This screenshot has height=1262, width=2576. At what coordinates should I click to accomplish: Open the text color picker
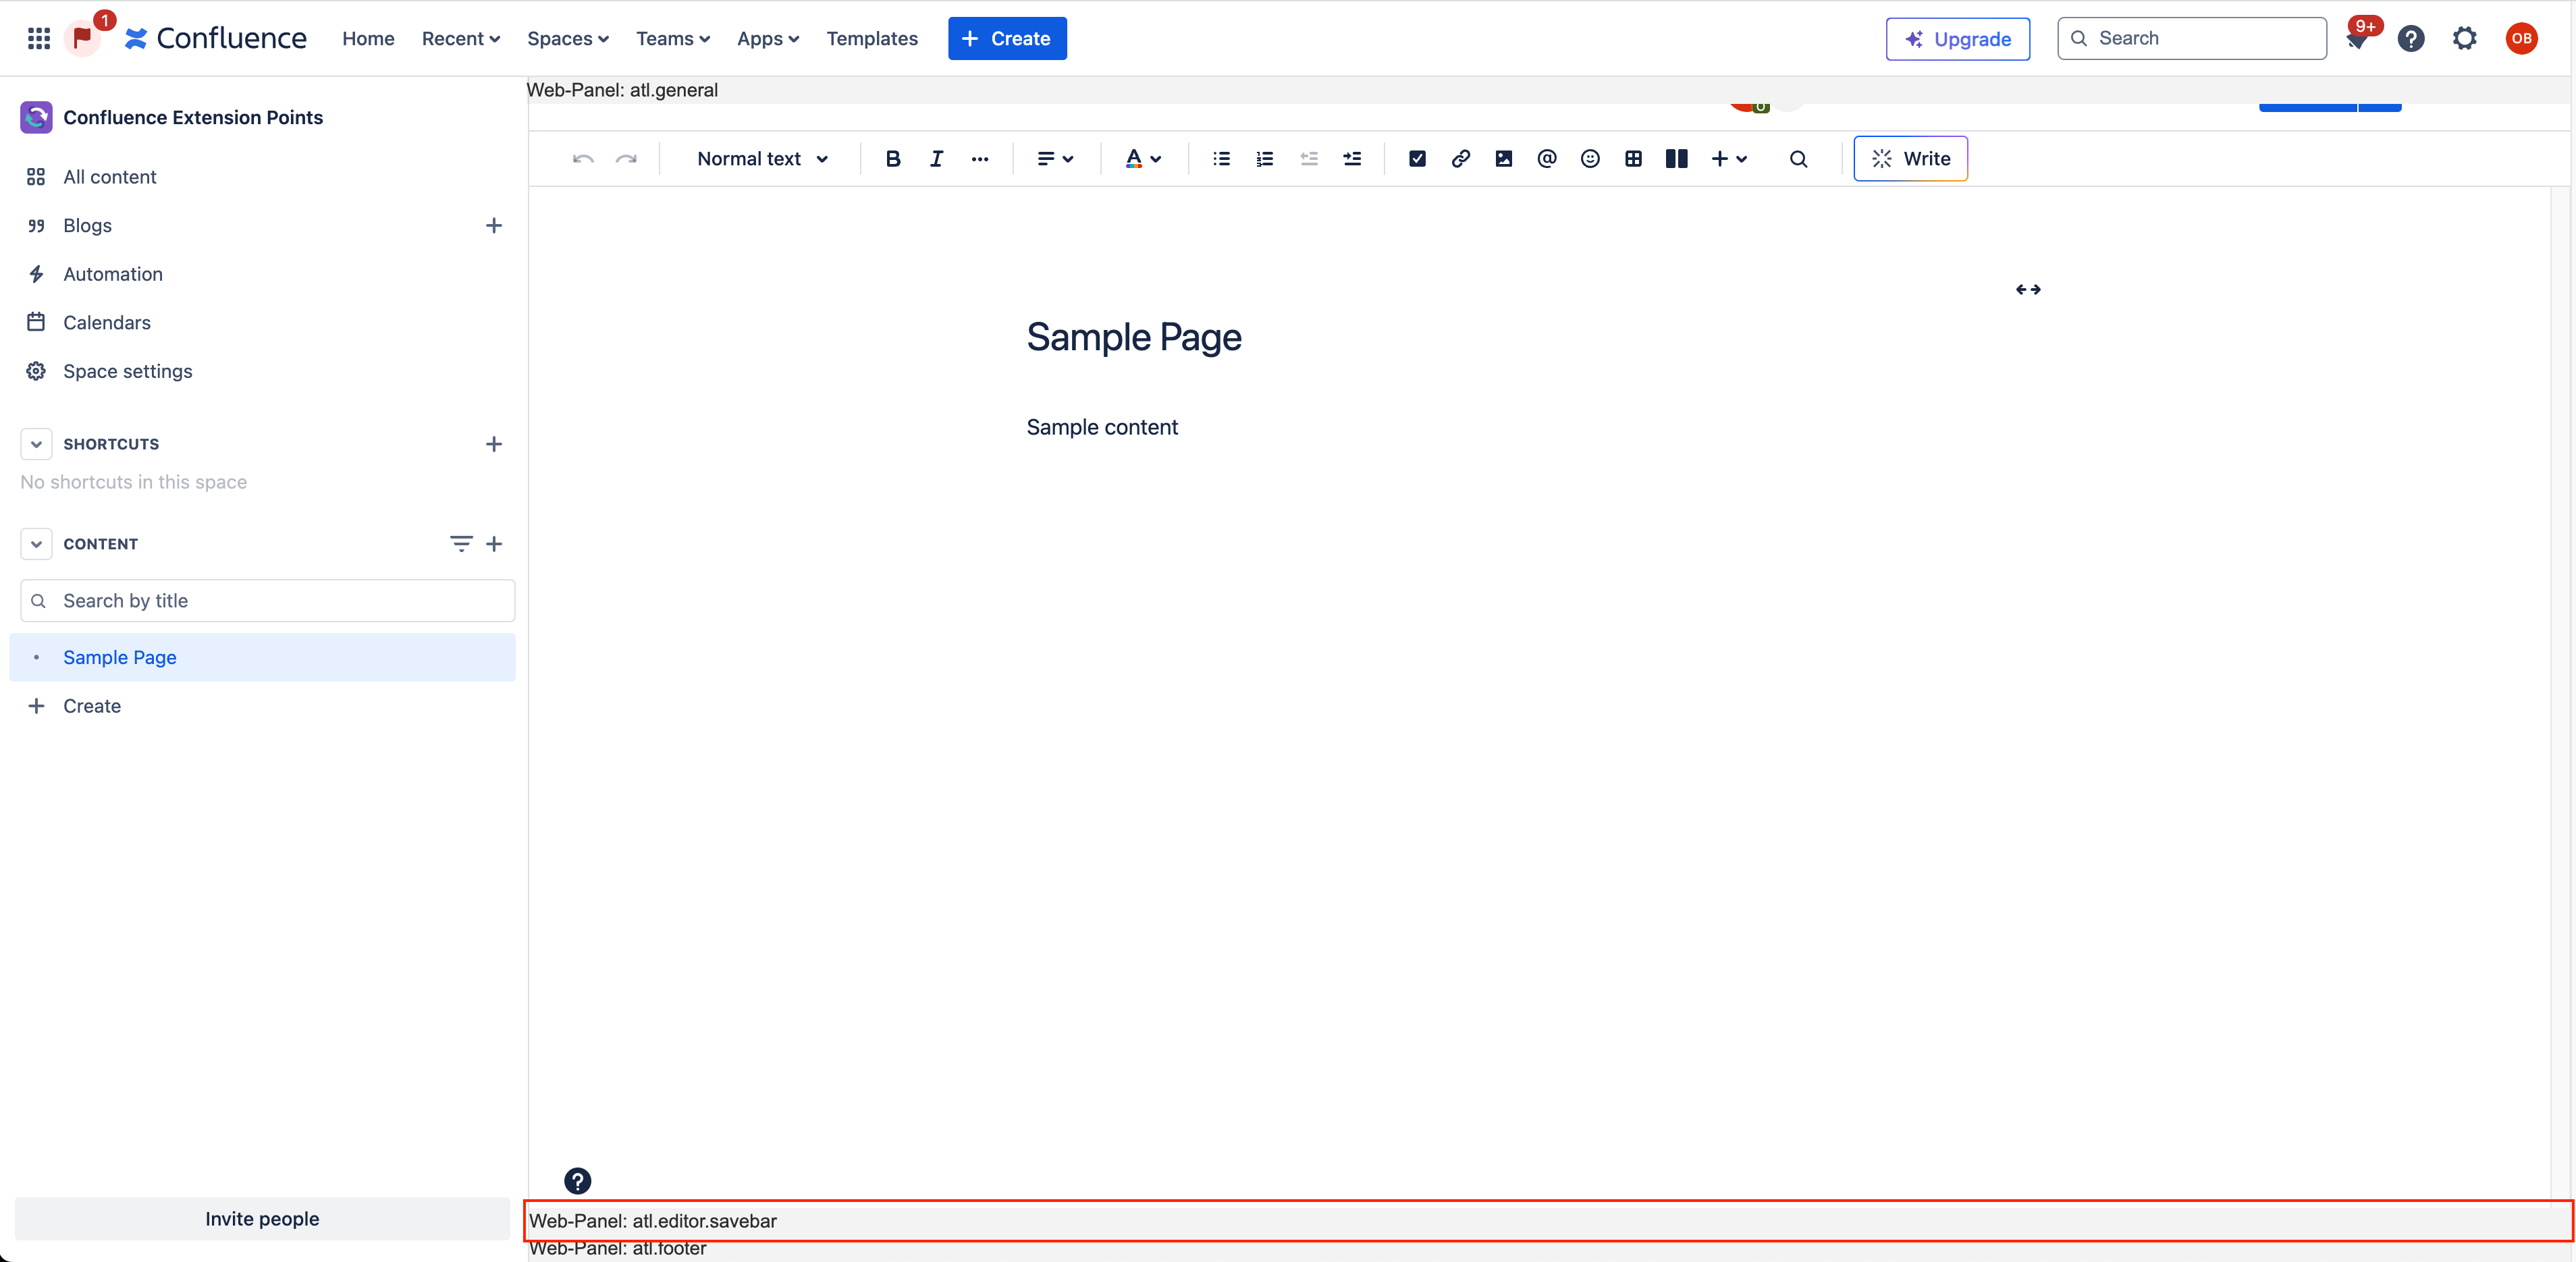coord(1143,159)
